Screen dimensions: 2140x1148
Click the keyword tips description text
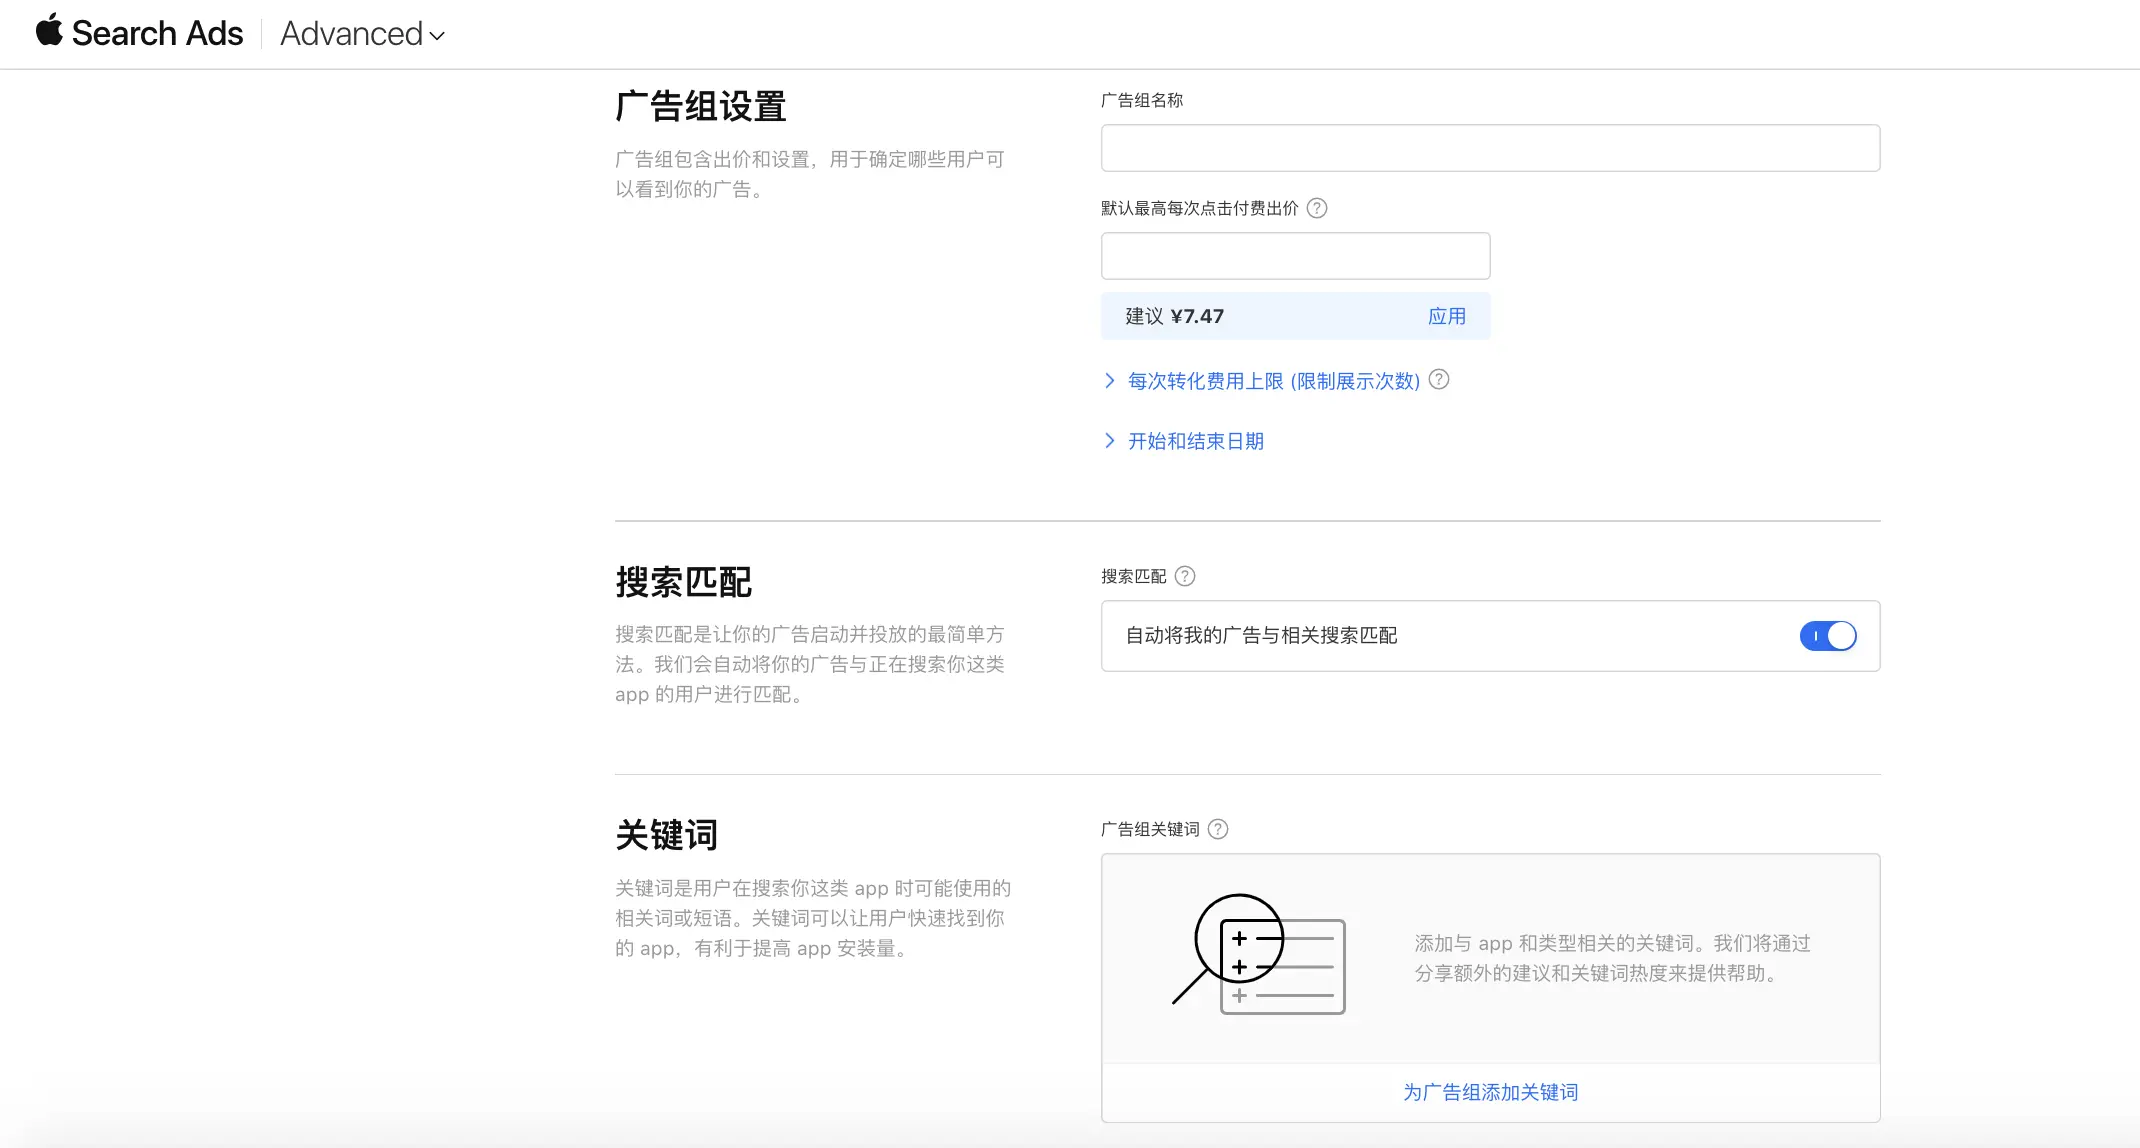pos(1612,958)
